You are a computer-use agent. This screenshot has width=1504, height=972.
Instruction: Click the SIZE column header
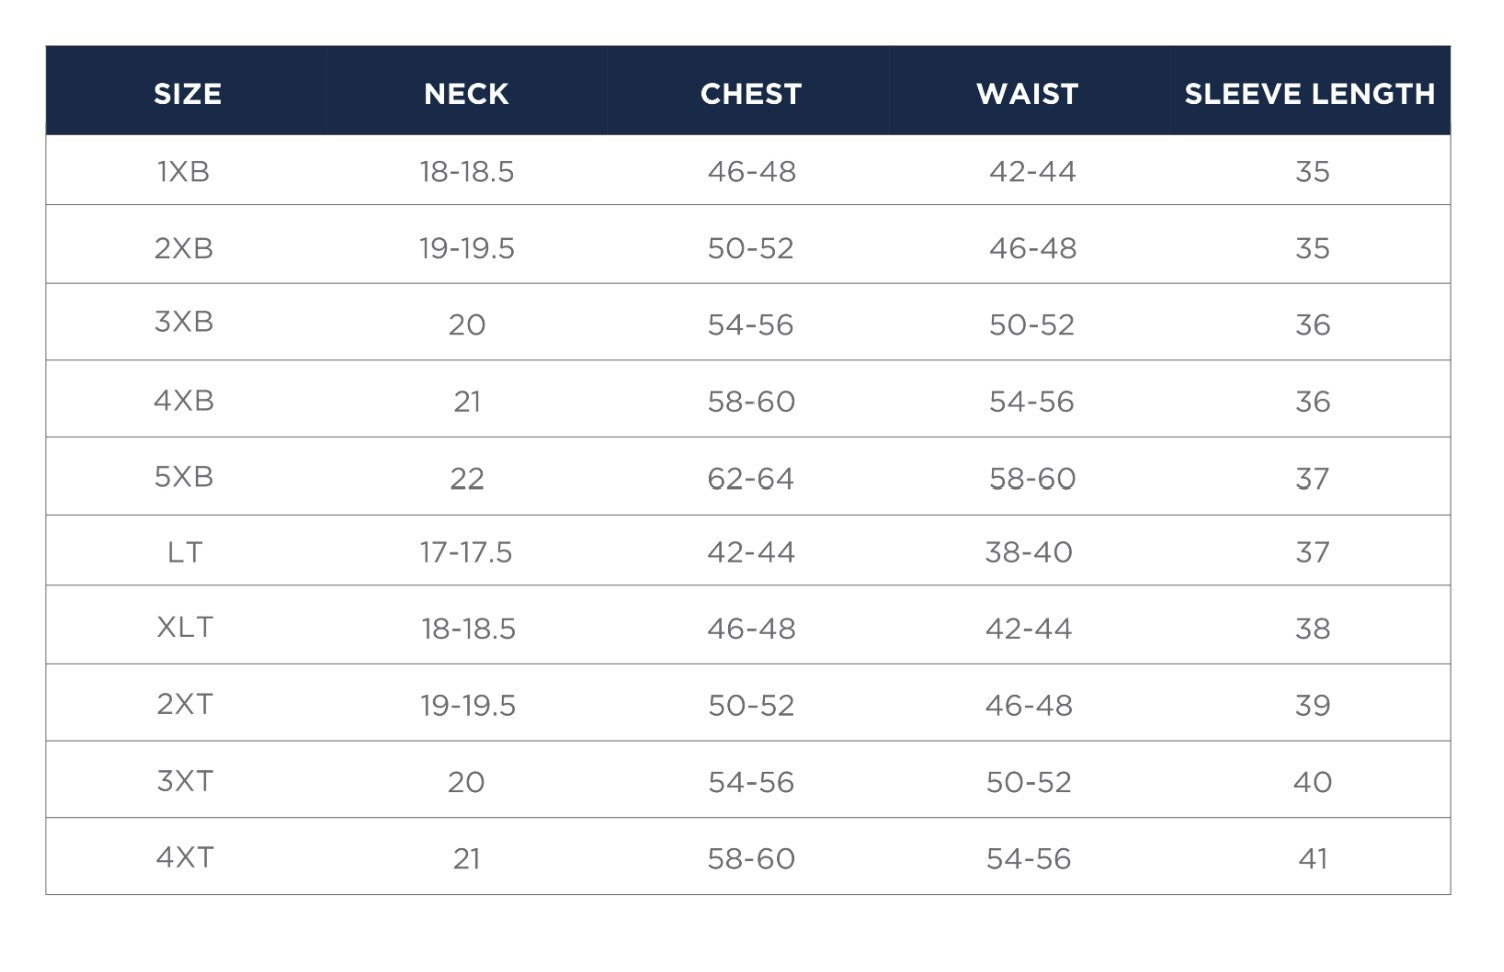(x=187, y=94)
